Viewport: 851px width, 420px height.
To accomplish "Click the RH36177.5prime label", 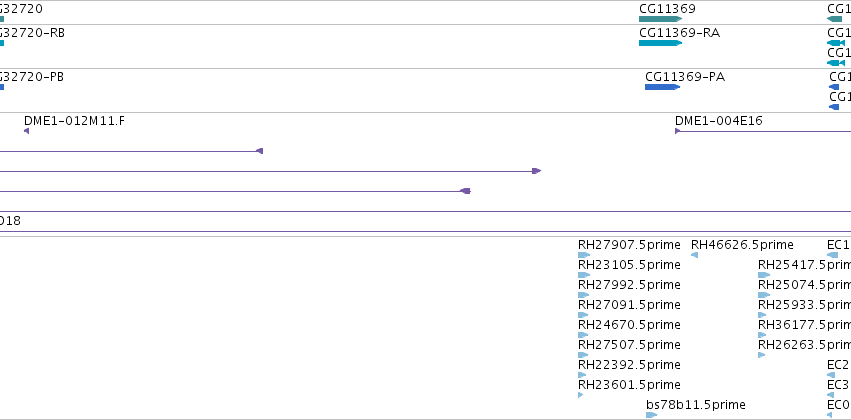I will coord(804,324).
